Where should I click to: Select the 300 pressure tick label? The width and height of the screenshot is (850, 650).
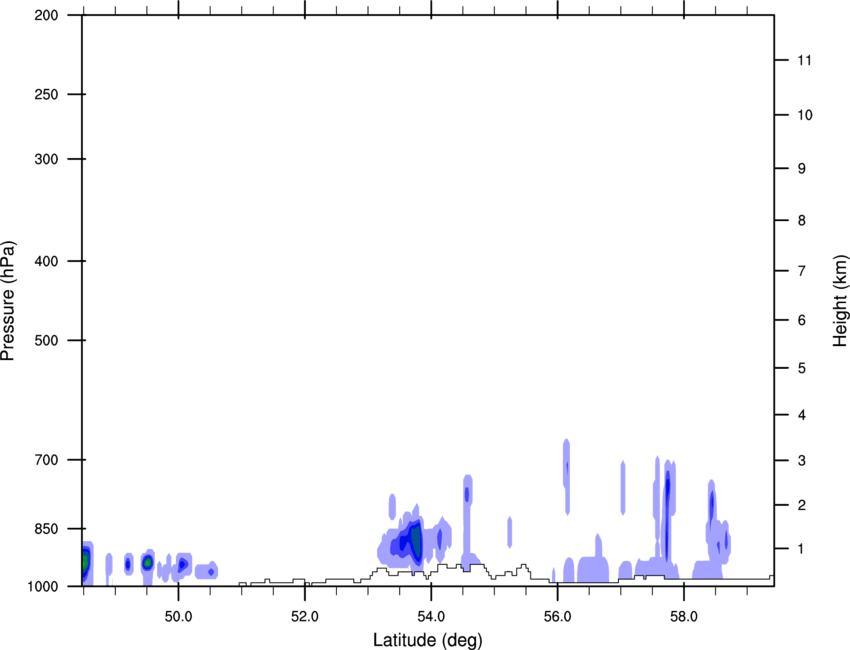click(46, 159)
